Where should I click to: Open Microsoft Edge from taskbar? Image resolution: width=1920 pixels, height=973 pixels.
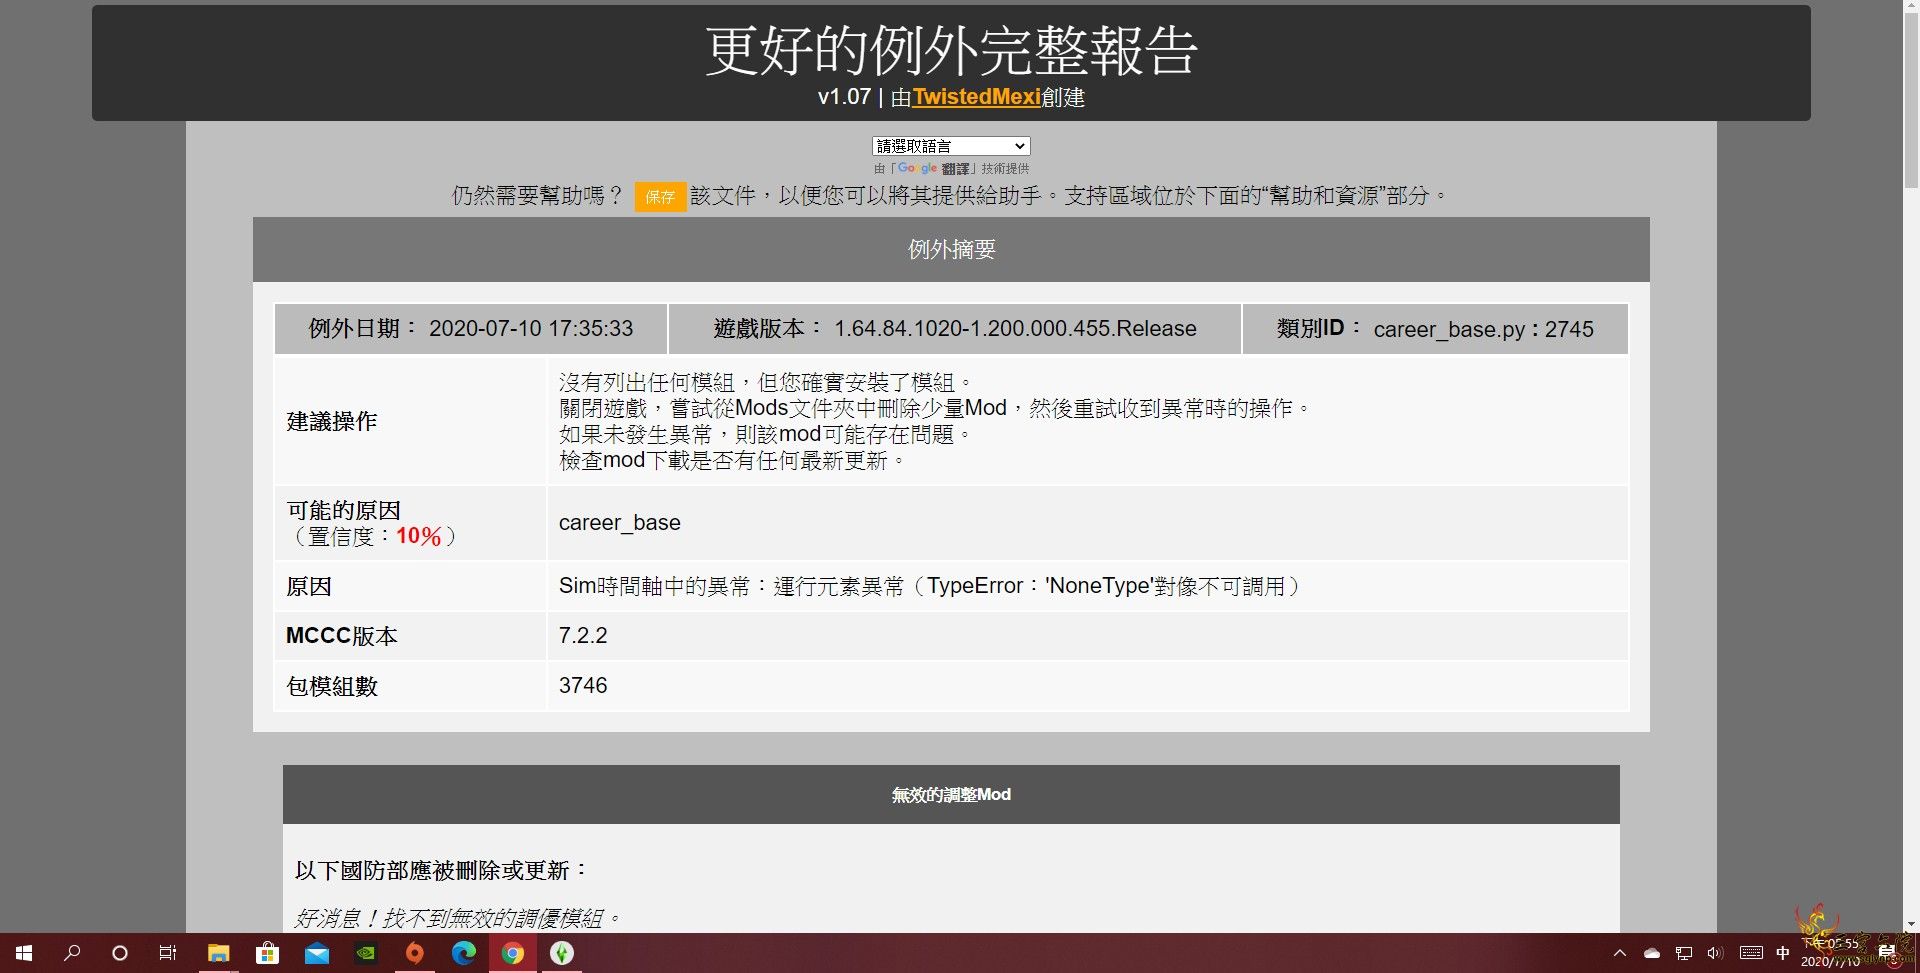[464, 953]
